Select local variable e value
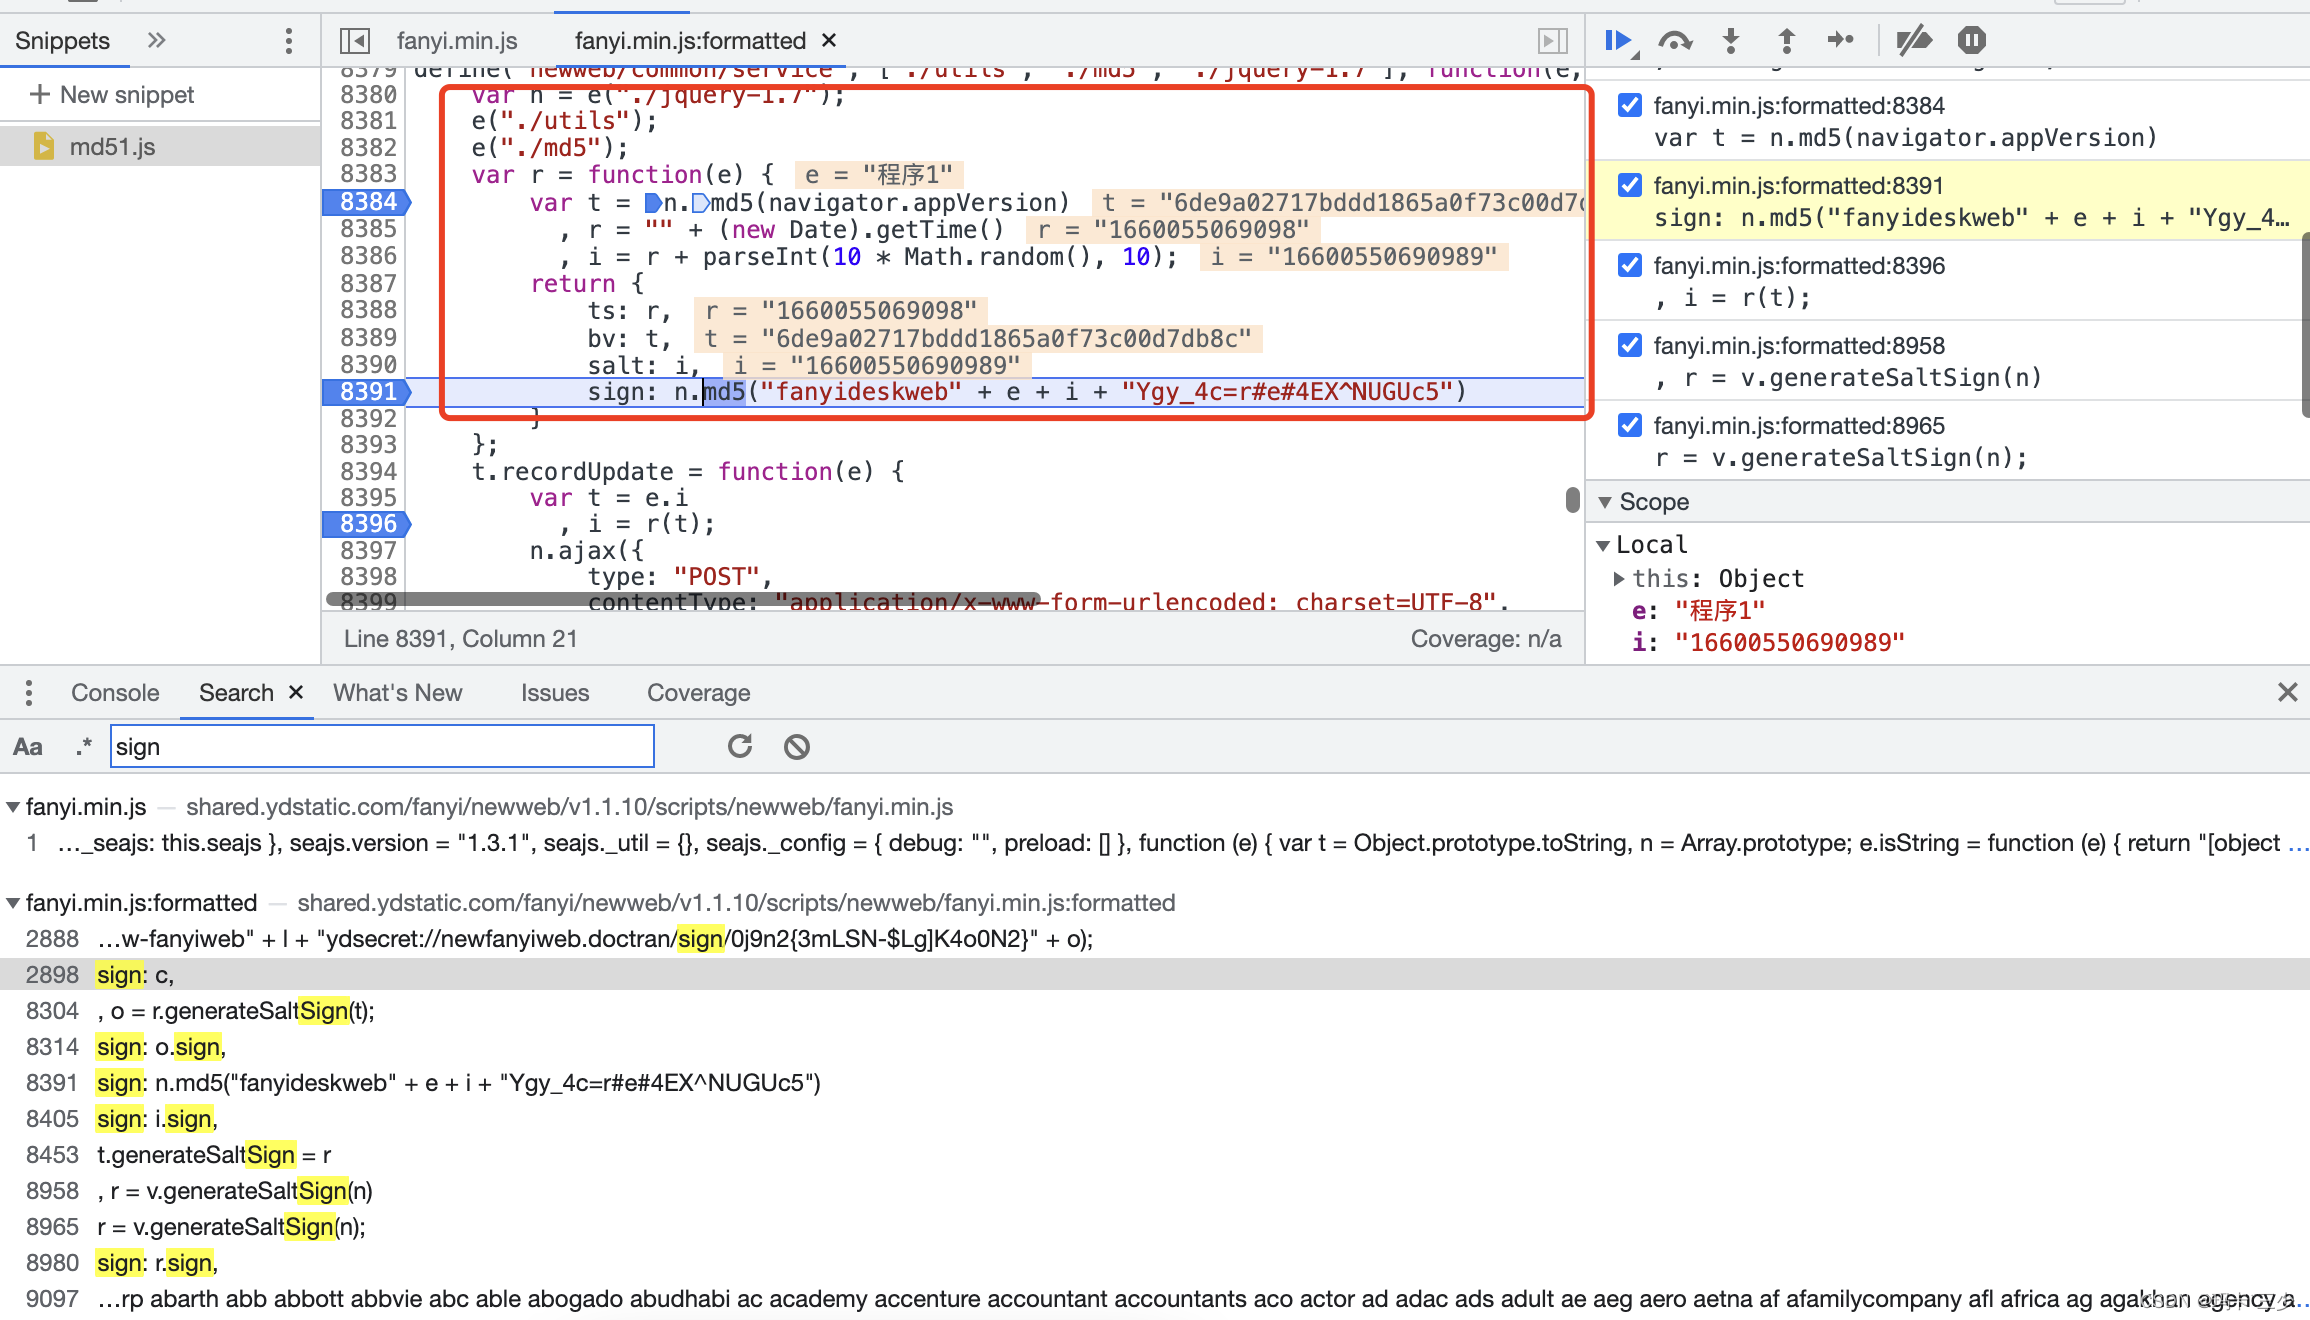 point(1720,611)
